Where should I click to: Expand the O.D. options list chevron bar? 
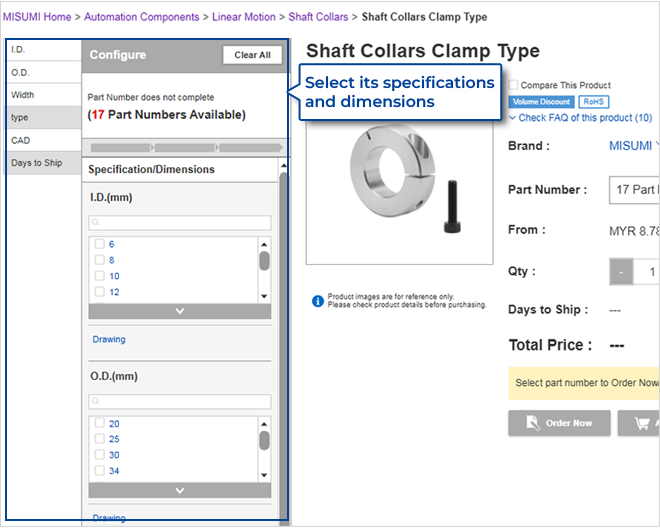pos(179,490)
